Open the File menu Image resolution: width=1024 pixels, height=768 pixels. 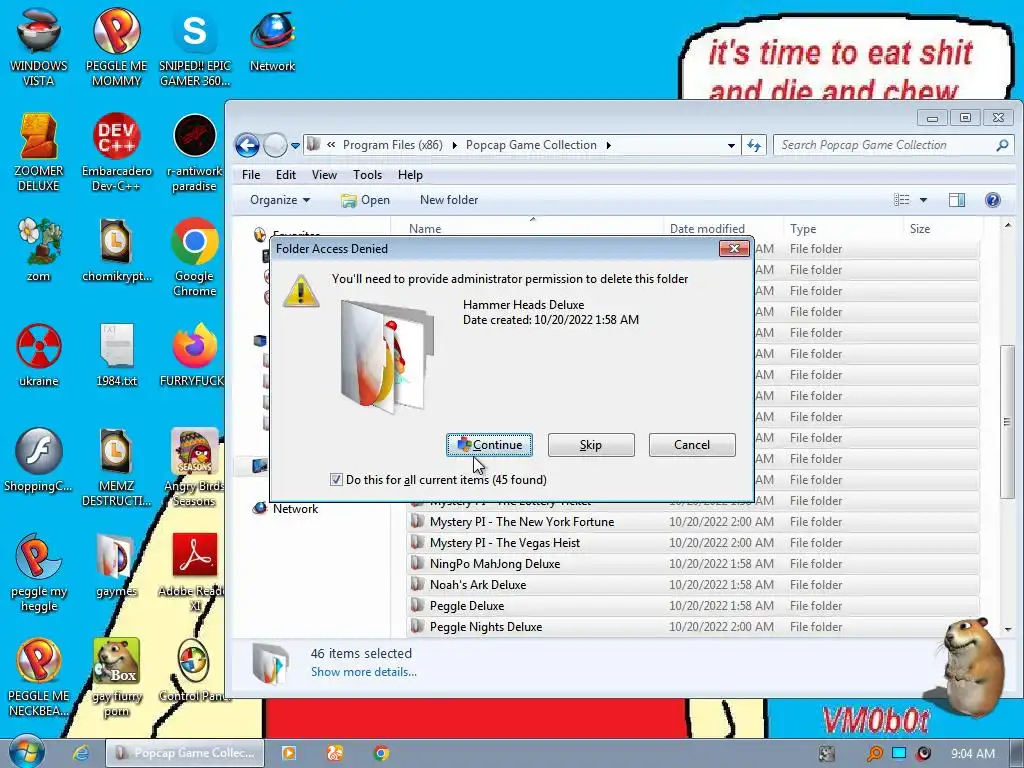point(251,175)
